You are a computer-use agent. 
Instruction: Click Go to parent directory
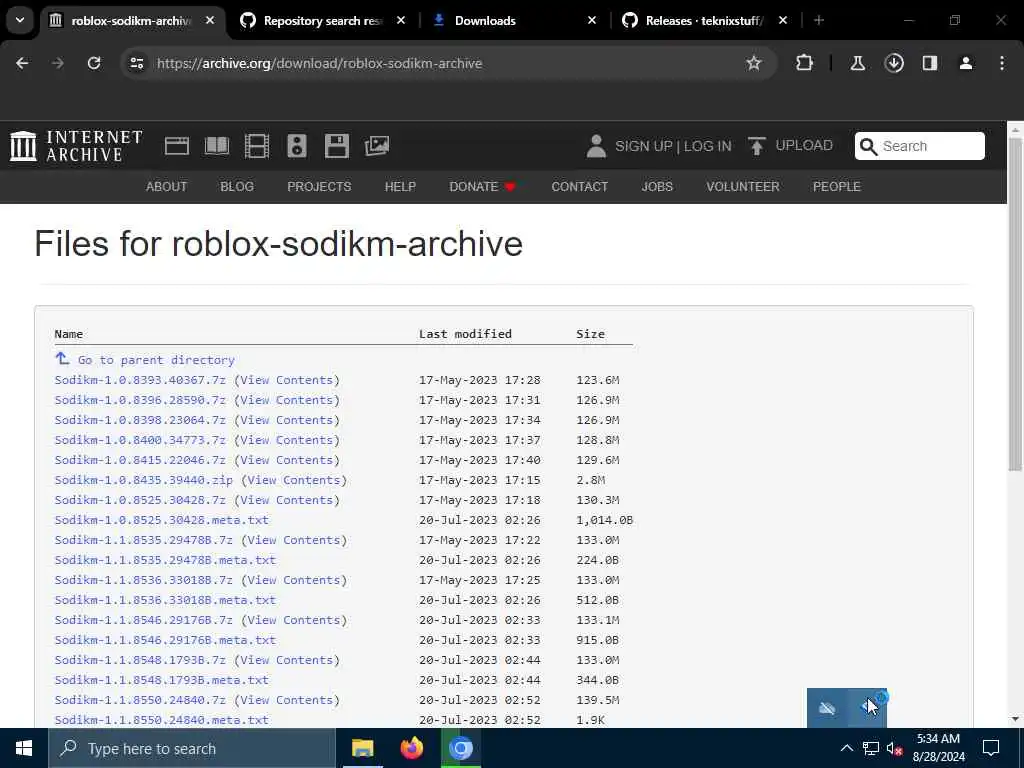(156, 360)
